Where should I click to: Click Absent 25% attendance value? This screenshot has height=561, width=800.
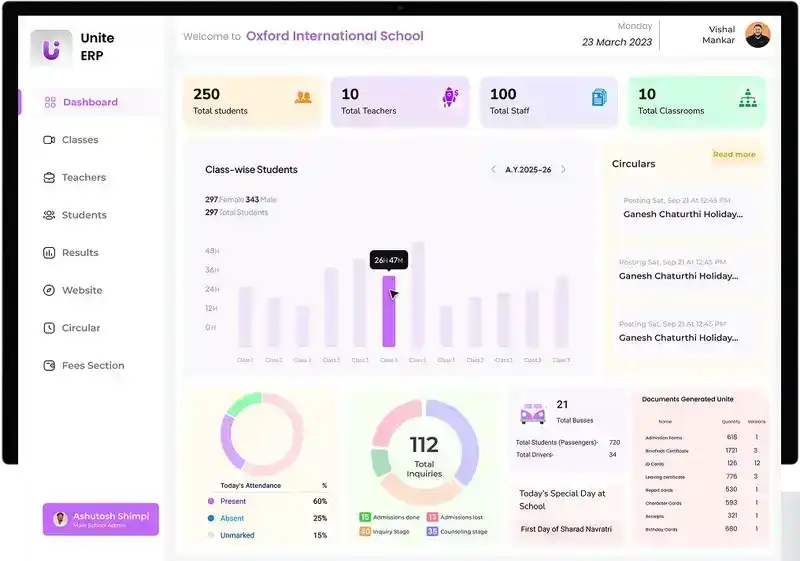click(320, 518)
